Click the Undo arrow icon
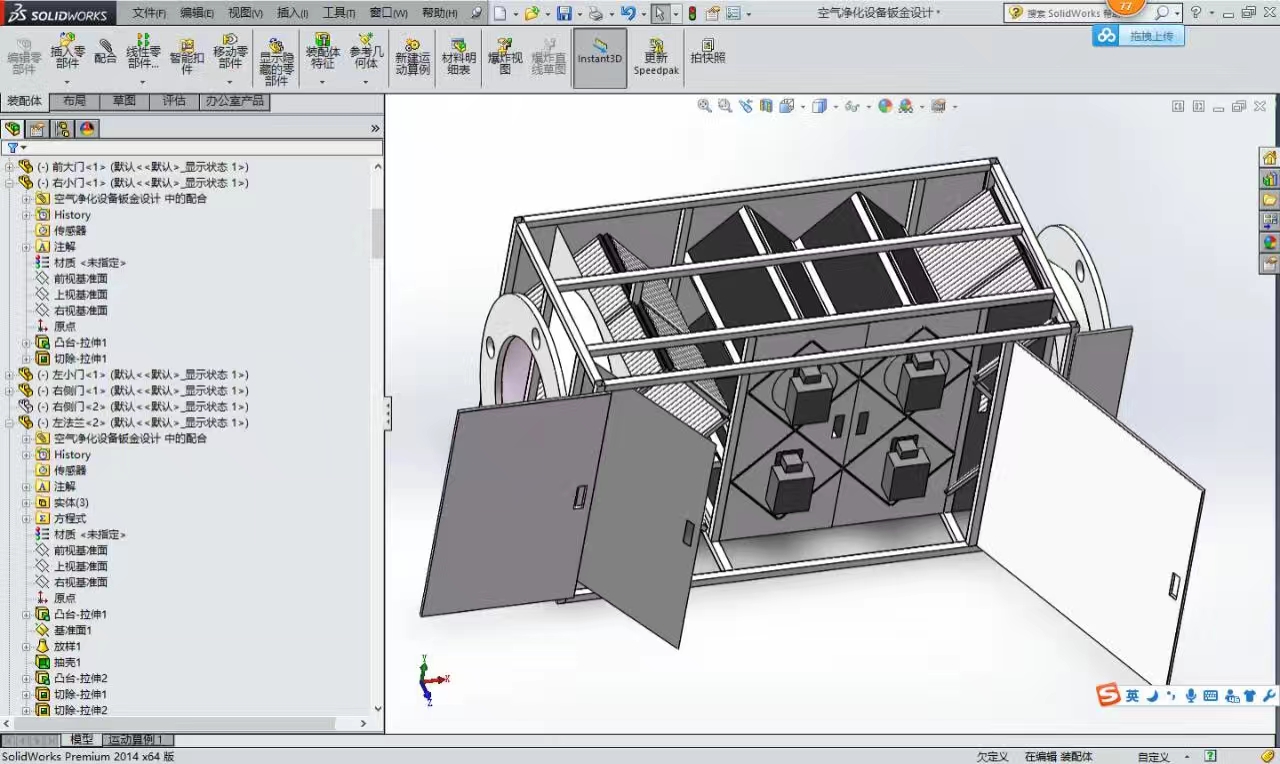Viewport: 1280px width, 764px height. coord(627,13)
